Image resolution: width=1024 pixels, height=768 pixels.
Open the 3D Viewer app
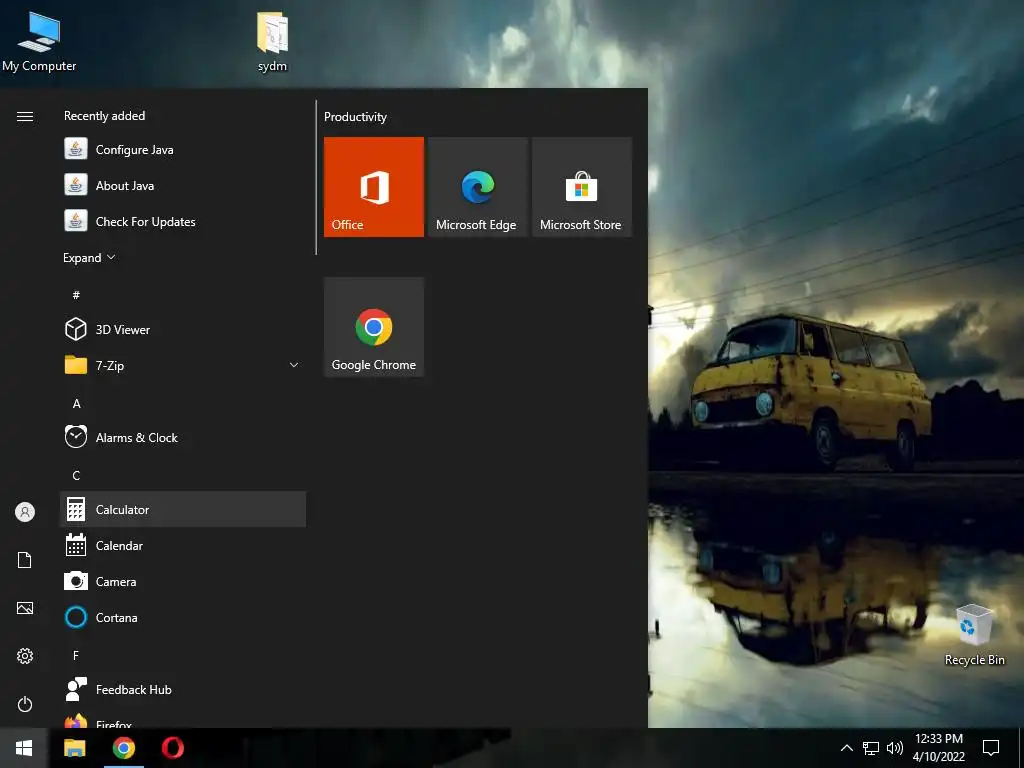point(183,330)
